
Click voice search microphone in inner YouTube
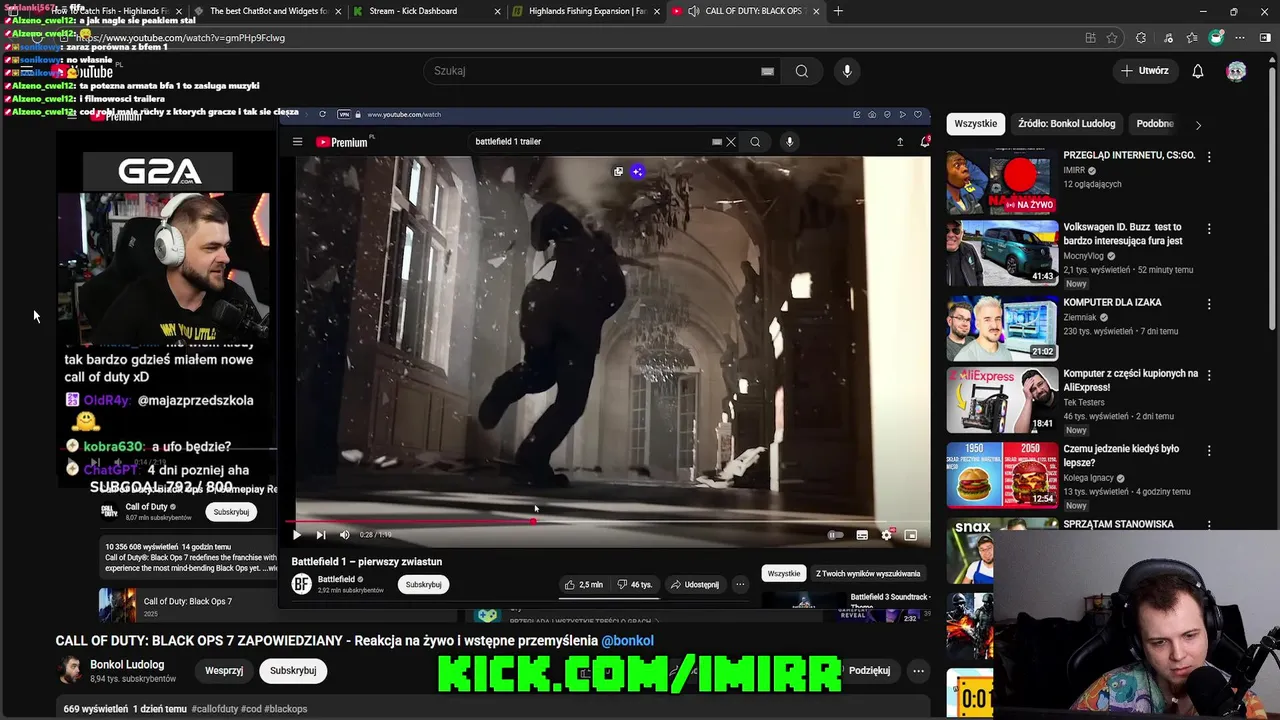pyautogui.click(x=789, y=142)
